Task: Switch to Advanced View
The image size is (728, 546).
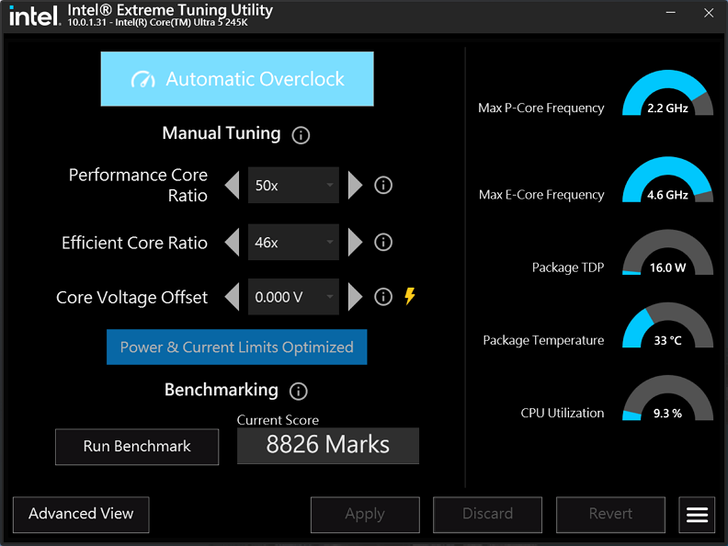Action: [81, 514]
